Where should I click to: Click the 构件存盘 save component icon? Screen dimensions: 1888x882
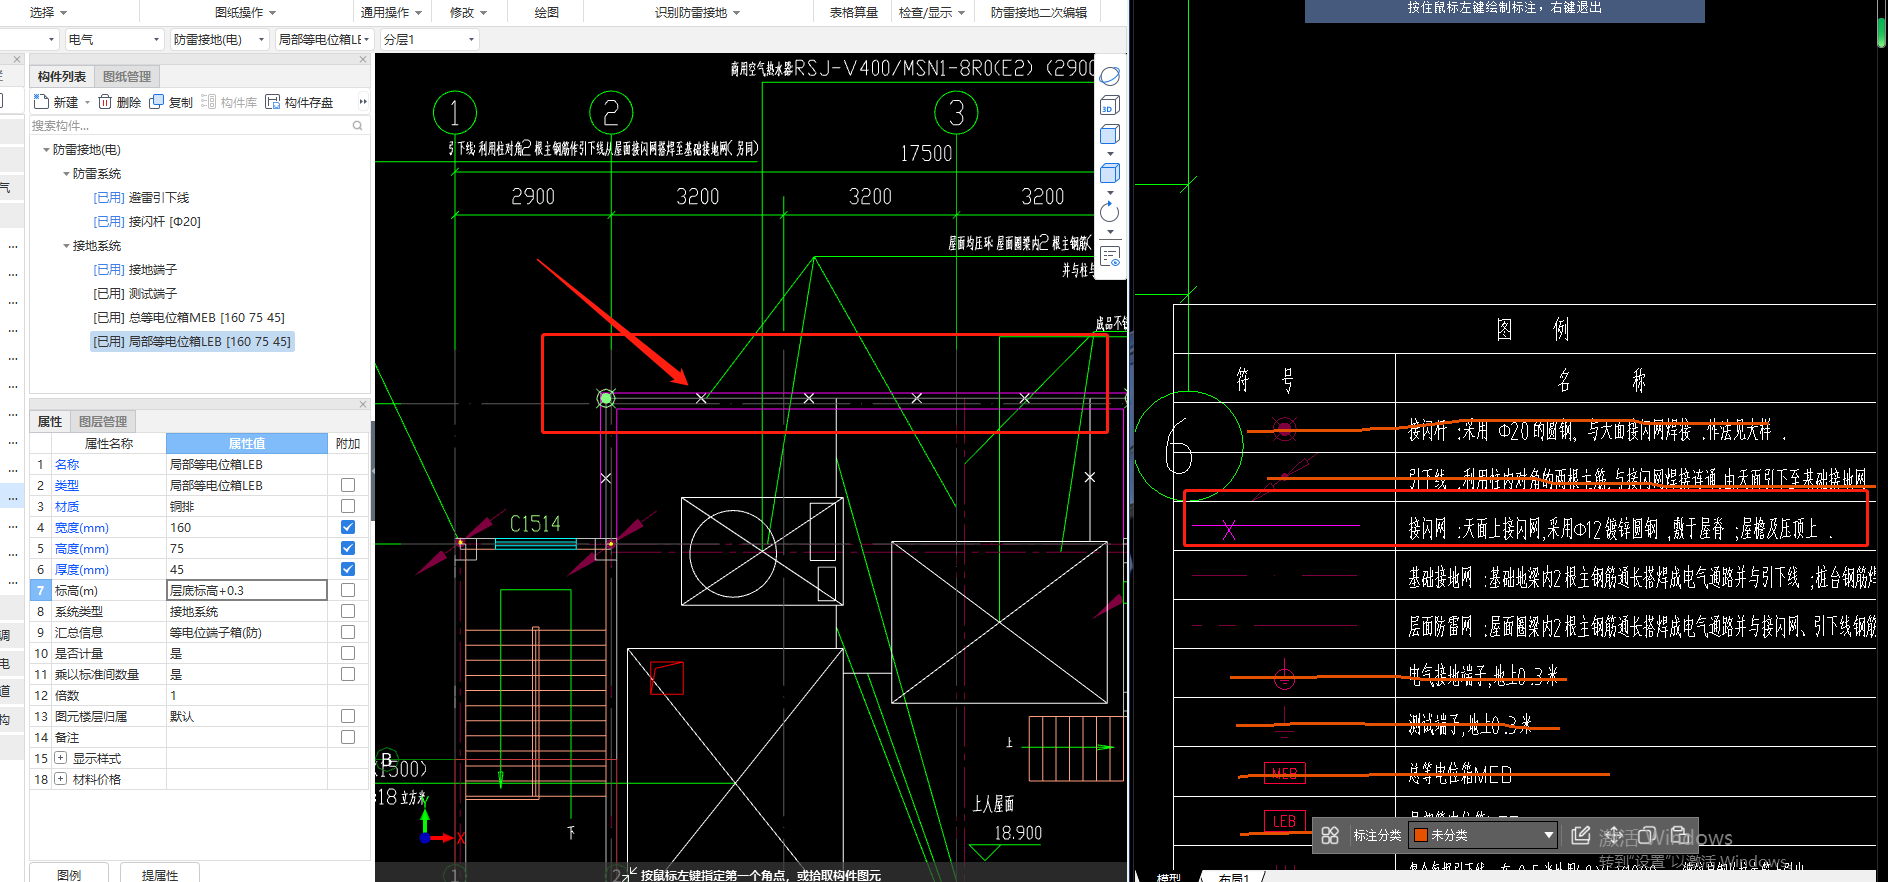273,102
